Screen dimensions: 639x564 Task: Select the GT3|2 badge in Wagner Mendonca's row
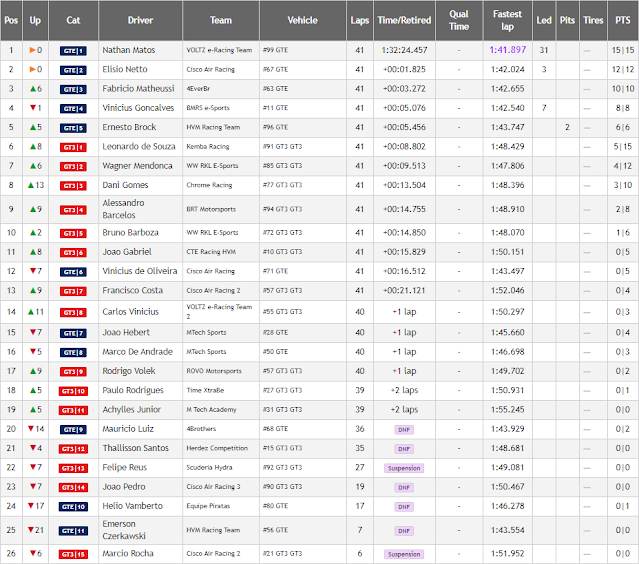click(73, 166)
